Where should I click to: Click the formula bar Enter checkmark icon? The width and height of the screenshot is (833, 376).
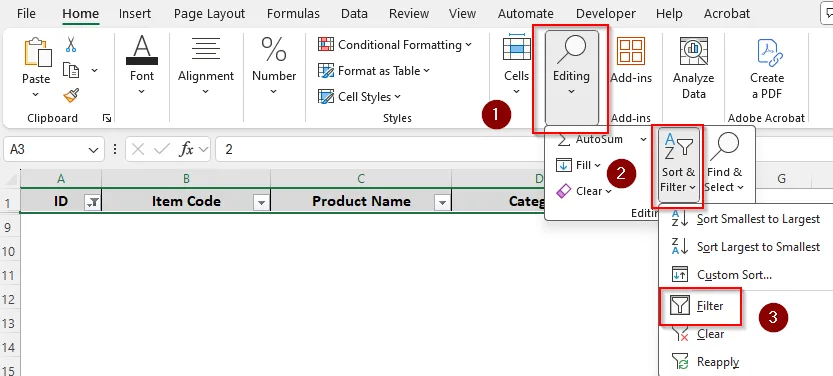(x=162, y=149)
